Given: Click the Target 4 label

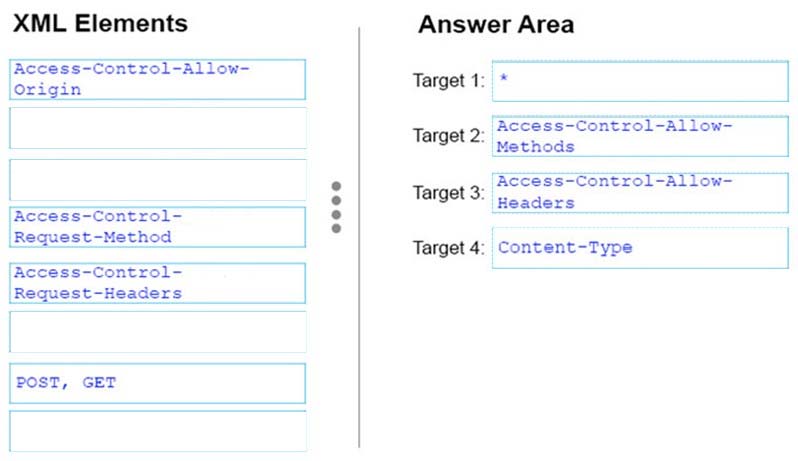Looking at the screenshot, I should tap(448, 248).
